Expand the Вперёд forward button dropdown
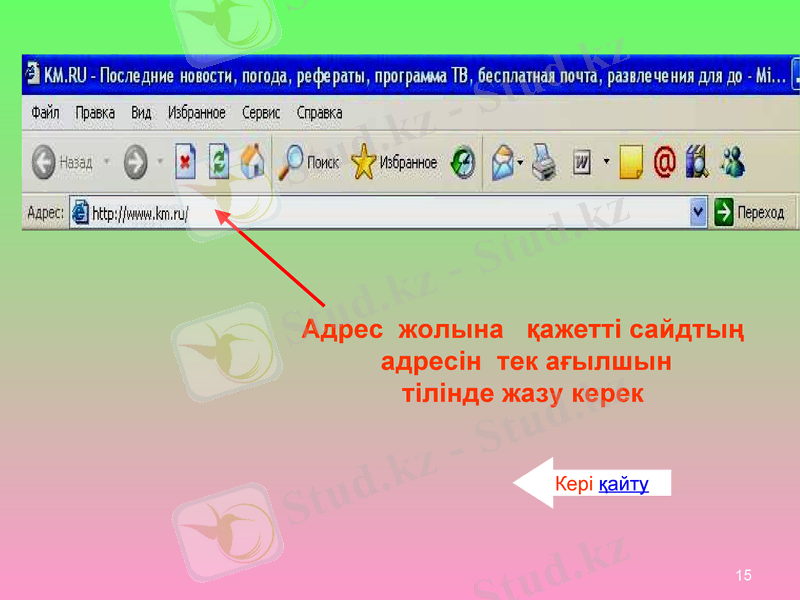Screen dimensions: 800x600 160,161
